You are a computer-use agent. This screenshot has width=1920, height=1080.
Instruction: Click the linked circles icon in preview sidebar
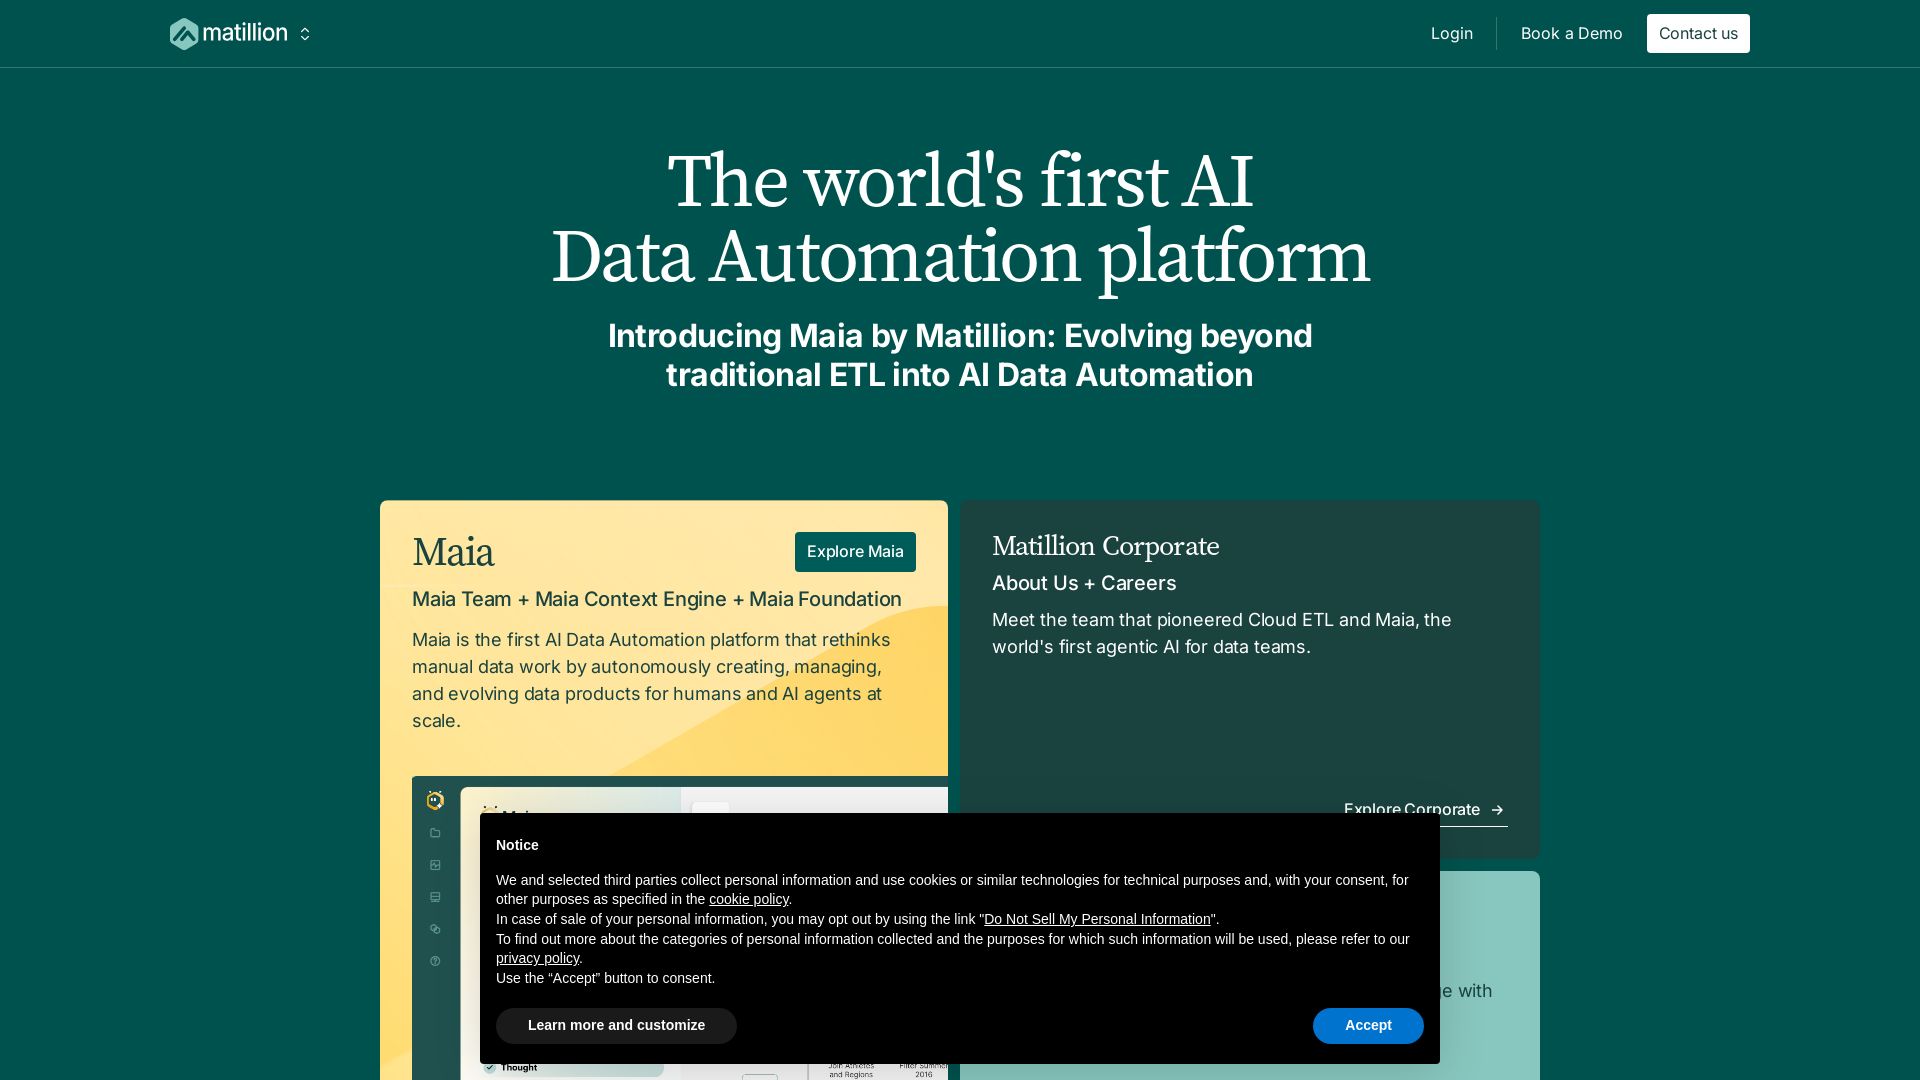tap(435, 929)
